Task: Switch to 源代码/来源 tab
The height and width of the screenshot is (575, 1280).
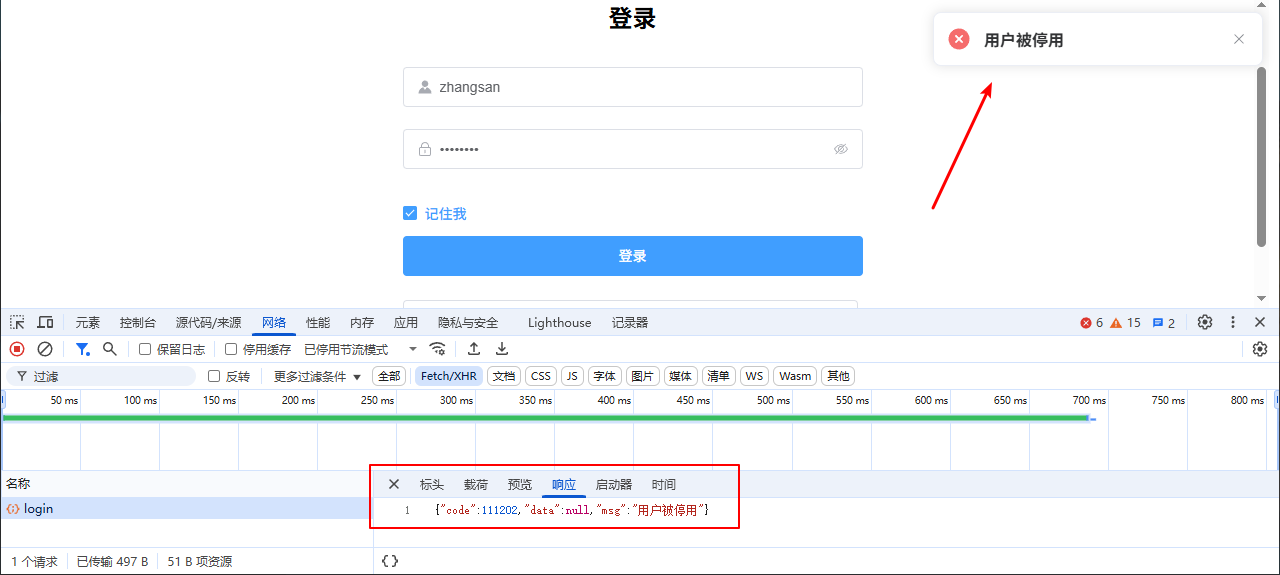Action: coord(209,322)
